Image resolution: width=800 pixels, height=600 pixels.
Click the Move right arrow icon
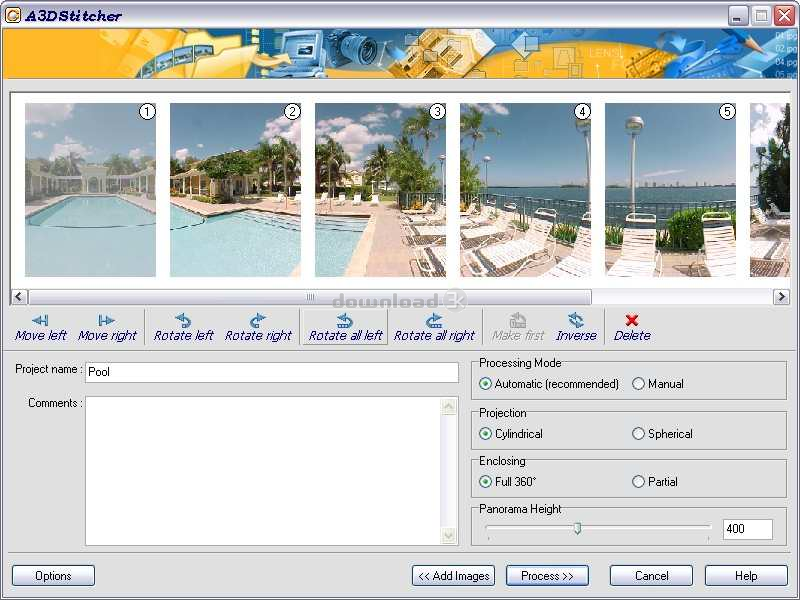[x=107, y=320]
